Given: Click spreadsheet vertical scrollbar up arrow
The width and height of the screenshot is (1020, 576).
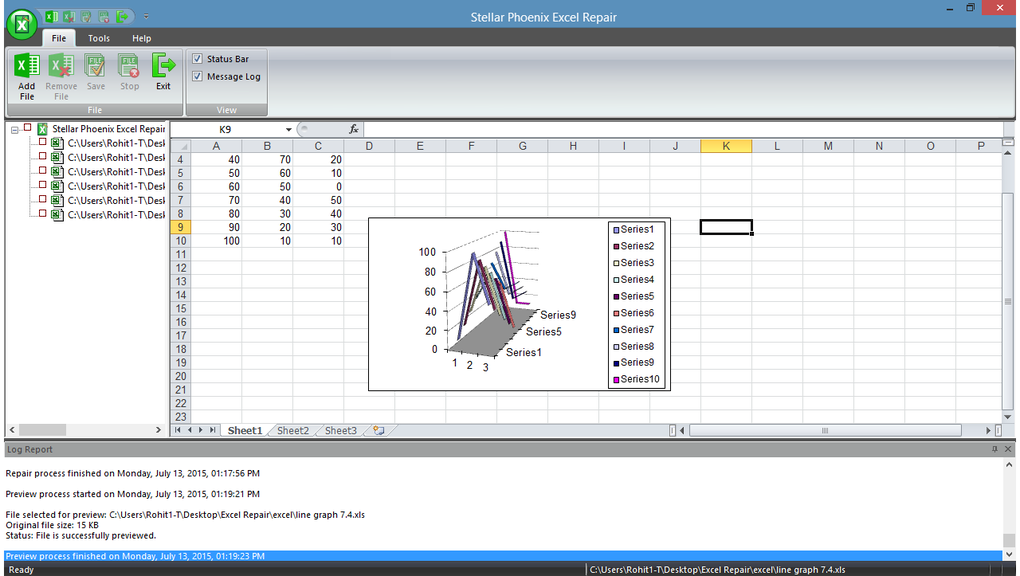Looking at the screenshot, I should tap(1008, 153).
